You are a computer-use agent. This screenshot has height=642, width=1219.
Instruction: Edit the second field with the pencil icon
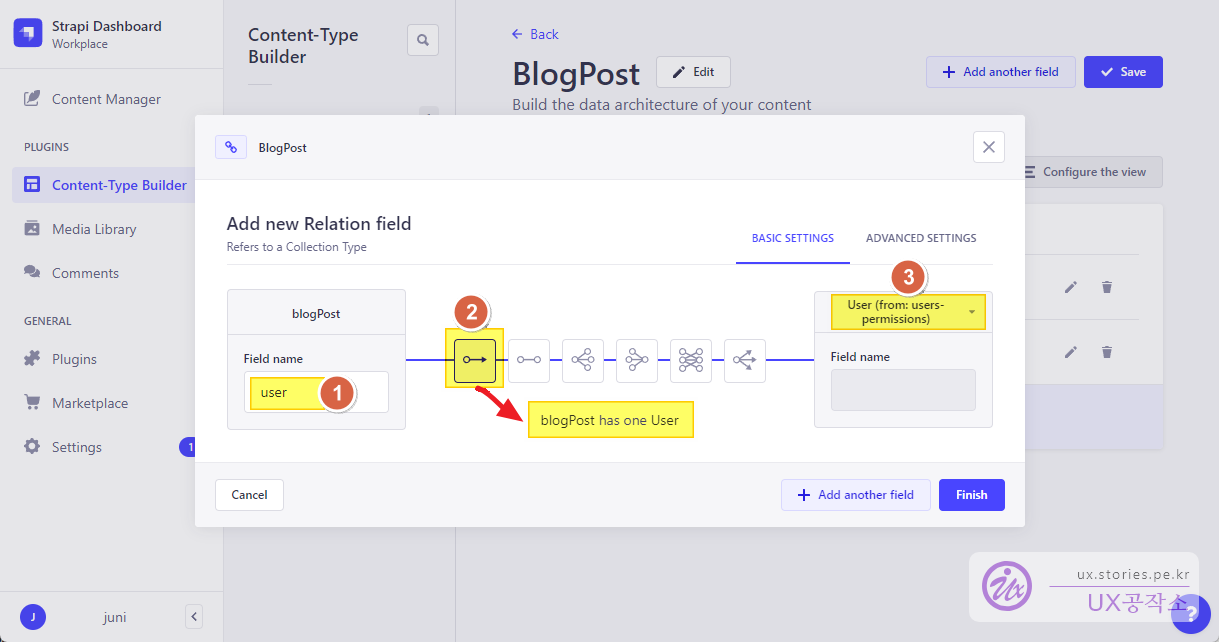[1071, 352]
